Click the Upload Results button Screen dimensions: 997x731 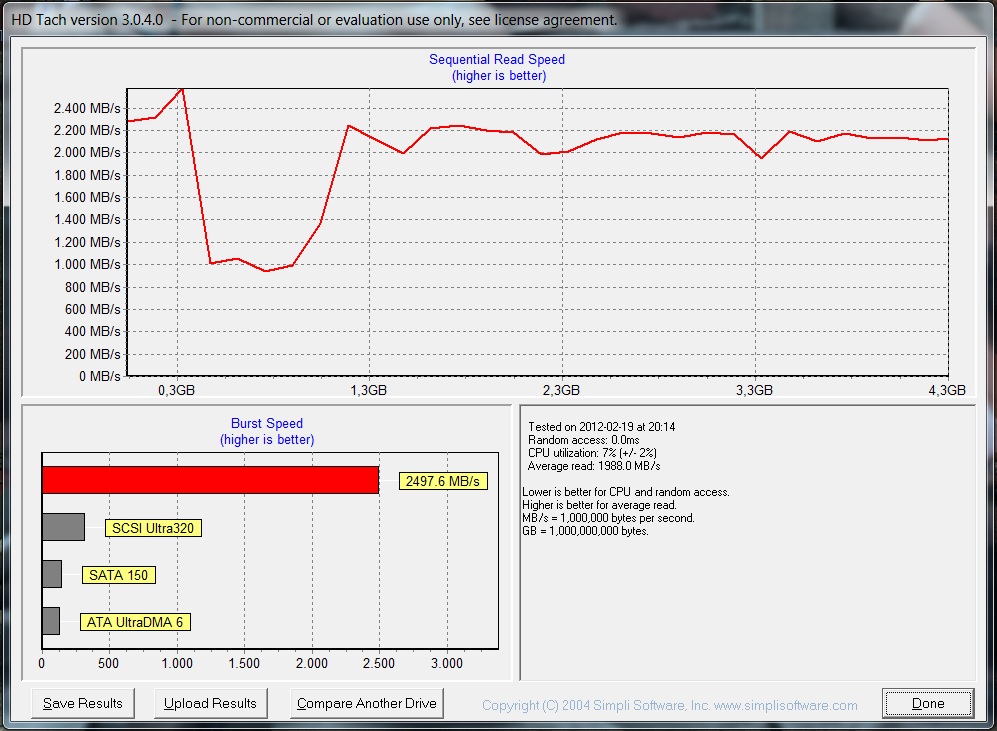pyautogui.click(x=210, y=703)
